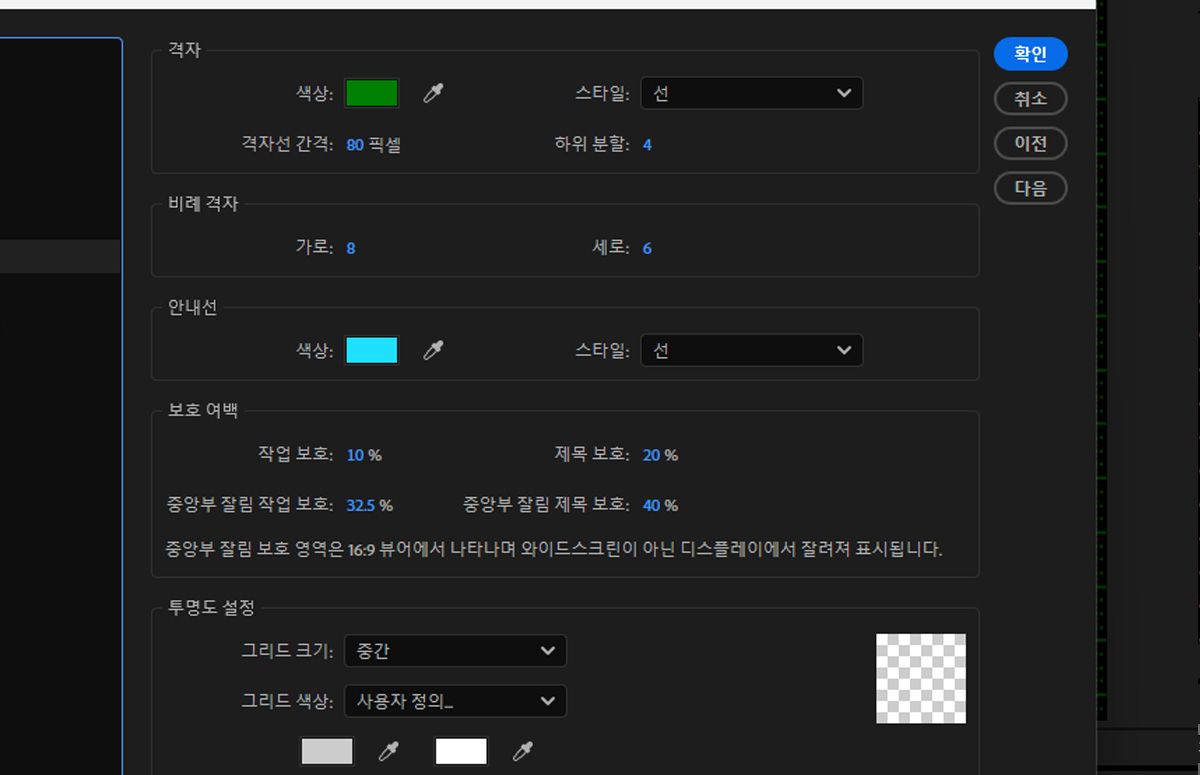Use the eyedropper beside the guide color
This screenshot has width=1200, height=775.
click(434, 350)
